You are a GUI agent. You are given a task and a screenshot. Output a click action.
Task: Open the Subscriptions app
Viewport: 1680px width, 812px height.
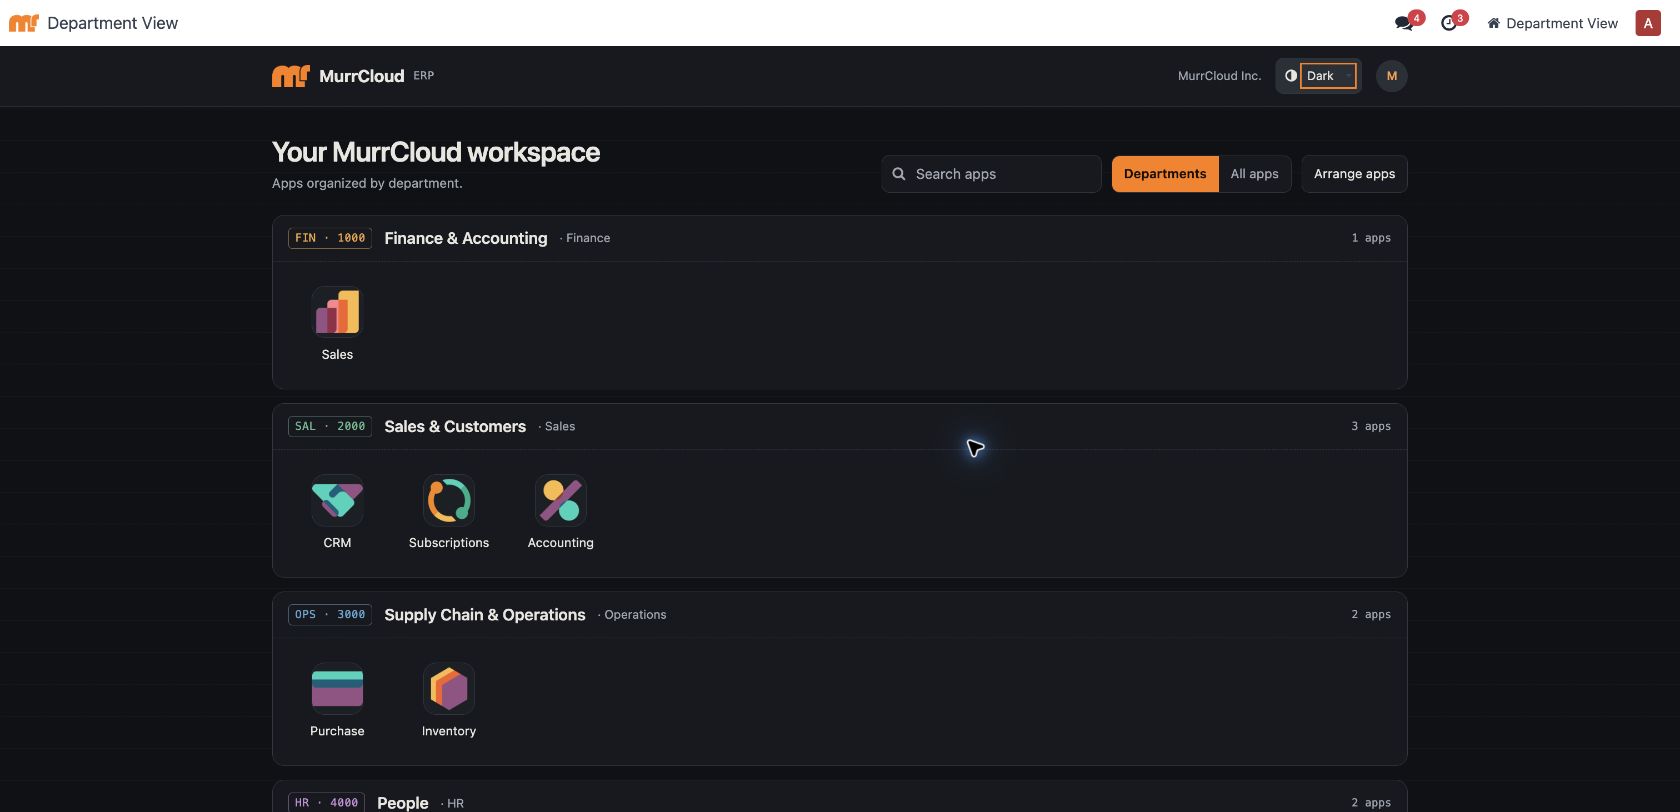click(449, 500)
